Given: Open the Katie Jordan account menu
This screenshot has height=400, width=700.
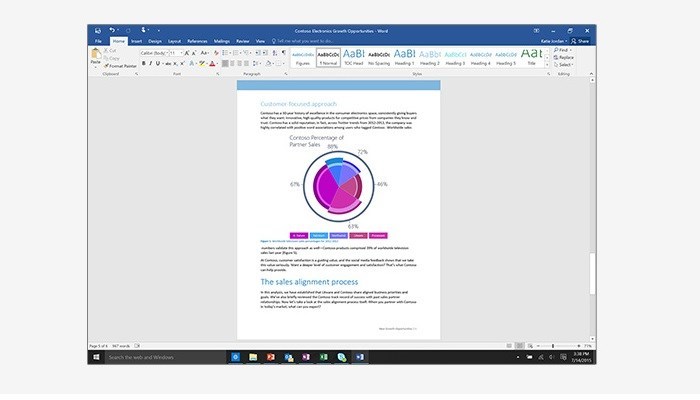Looking at the screenshot, I should tap(554, 41).
